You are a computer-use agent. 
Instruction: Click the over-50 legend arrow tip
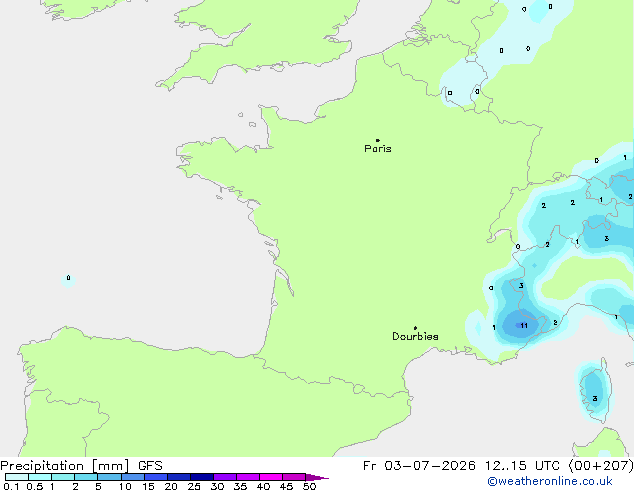[x=317, y=477]
